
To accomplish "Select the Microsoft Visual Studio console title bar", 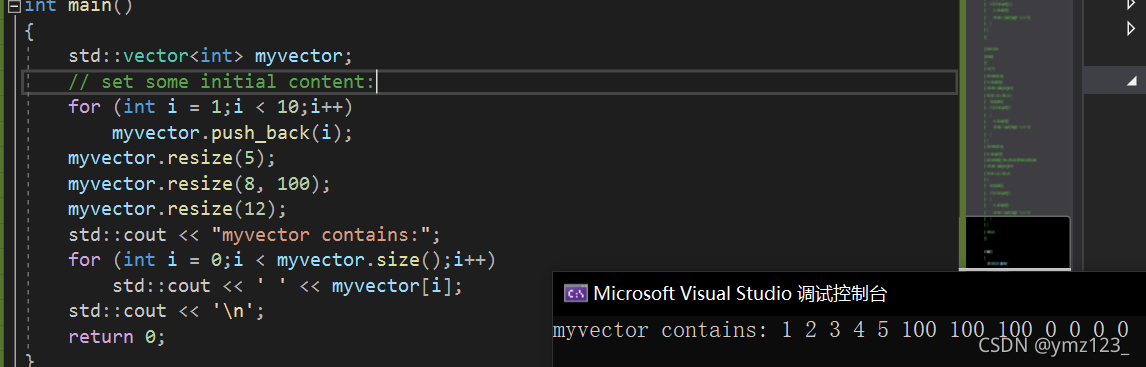I will click(849, 294).
